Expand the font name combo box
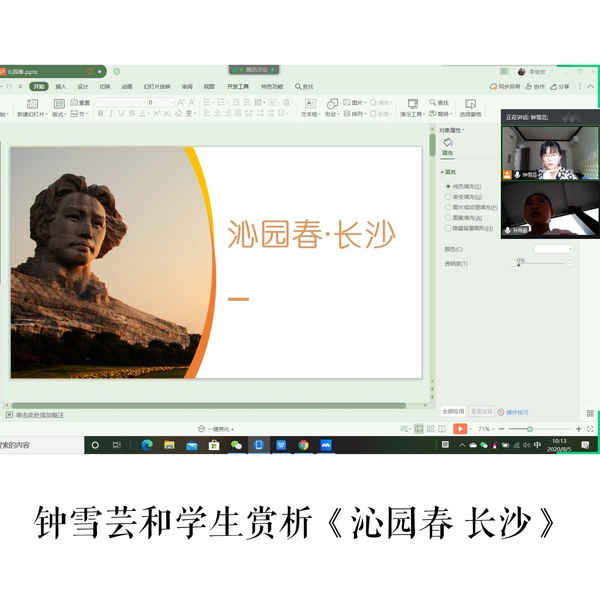This screenshot has width=600, height=600. (141, 102)
